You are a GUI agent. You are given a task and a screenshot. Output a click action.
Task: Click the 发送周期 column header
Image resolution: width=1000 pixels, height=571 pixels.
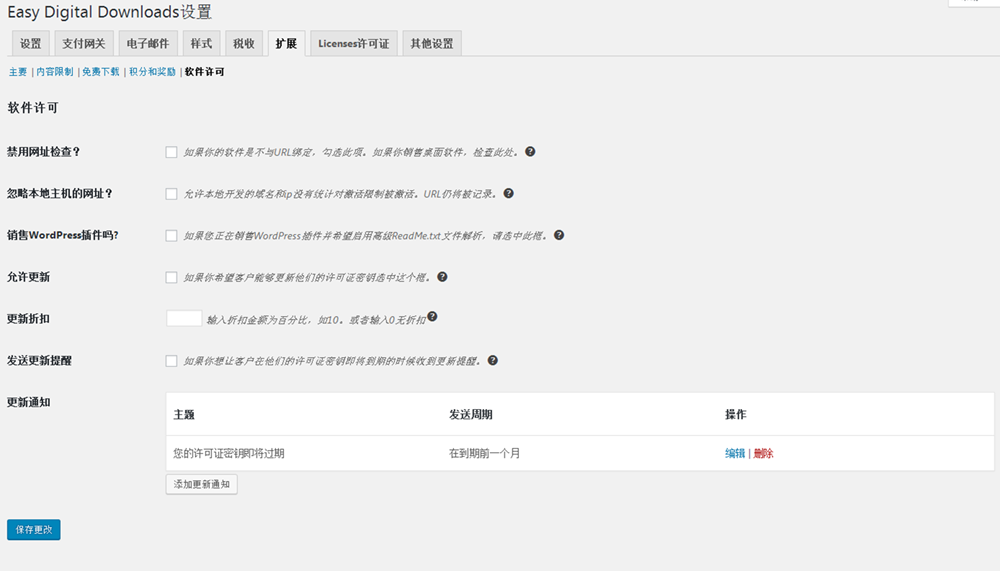click(471, 415)
